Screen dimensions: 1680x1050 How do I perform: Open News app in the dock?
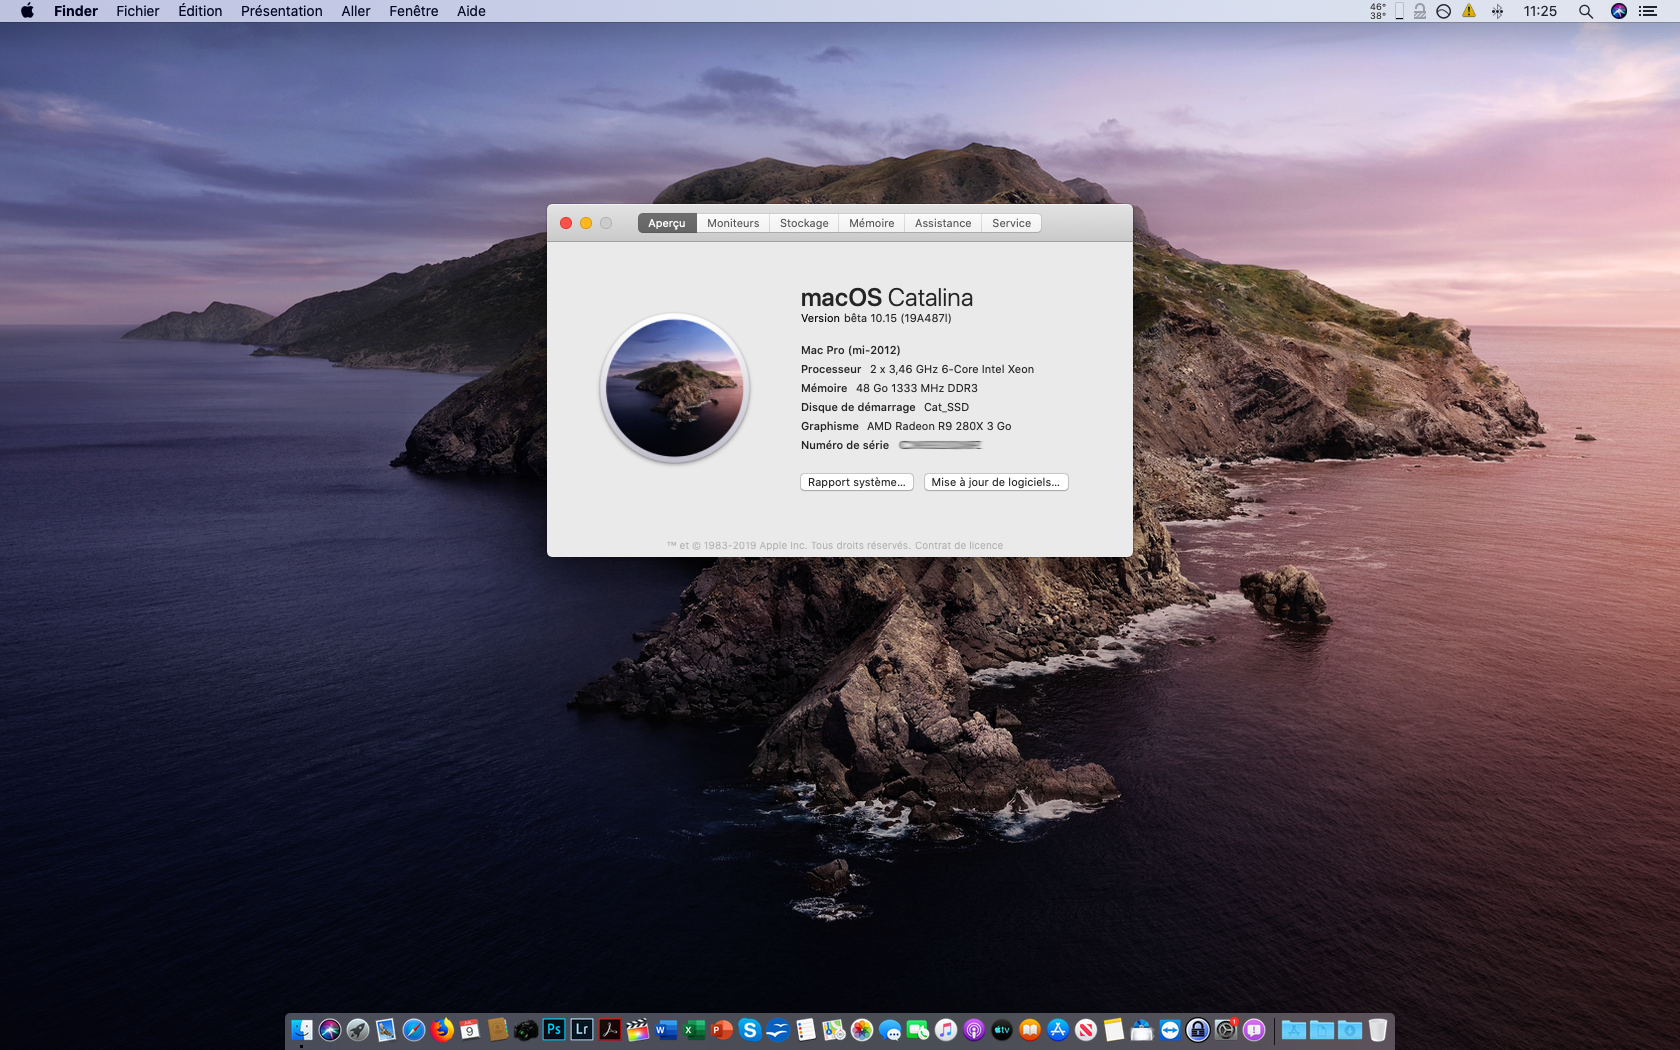click(1086, 1029)
